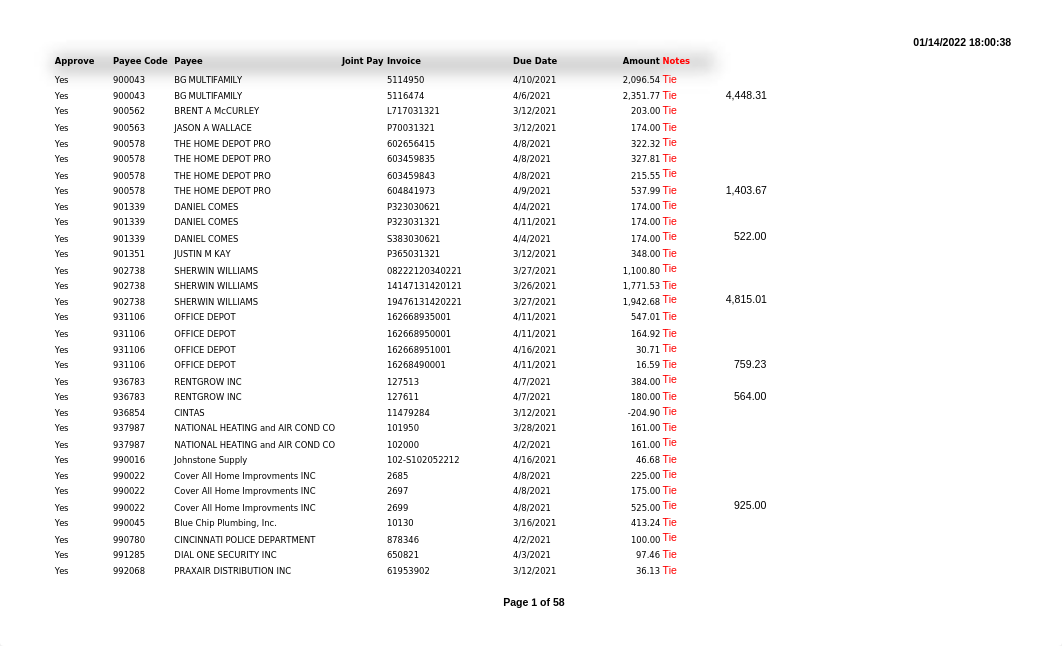Click the red Notes column header
This screenshot has height=646, width=1062.
pyautogui.click(x=676, y=61)
